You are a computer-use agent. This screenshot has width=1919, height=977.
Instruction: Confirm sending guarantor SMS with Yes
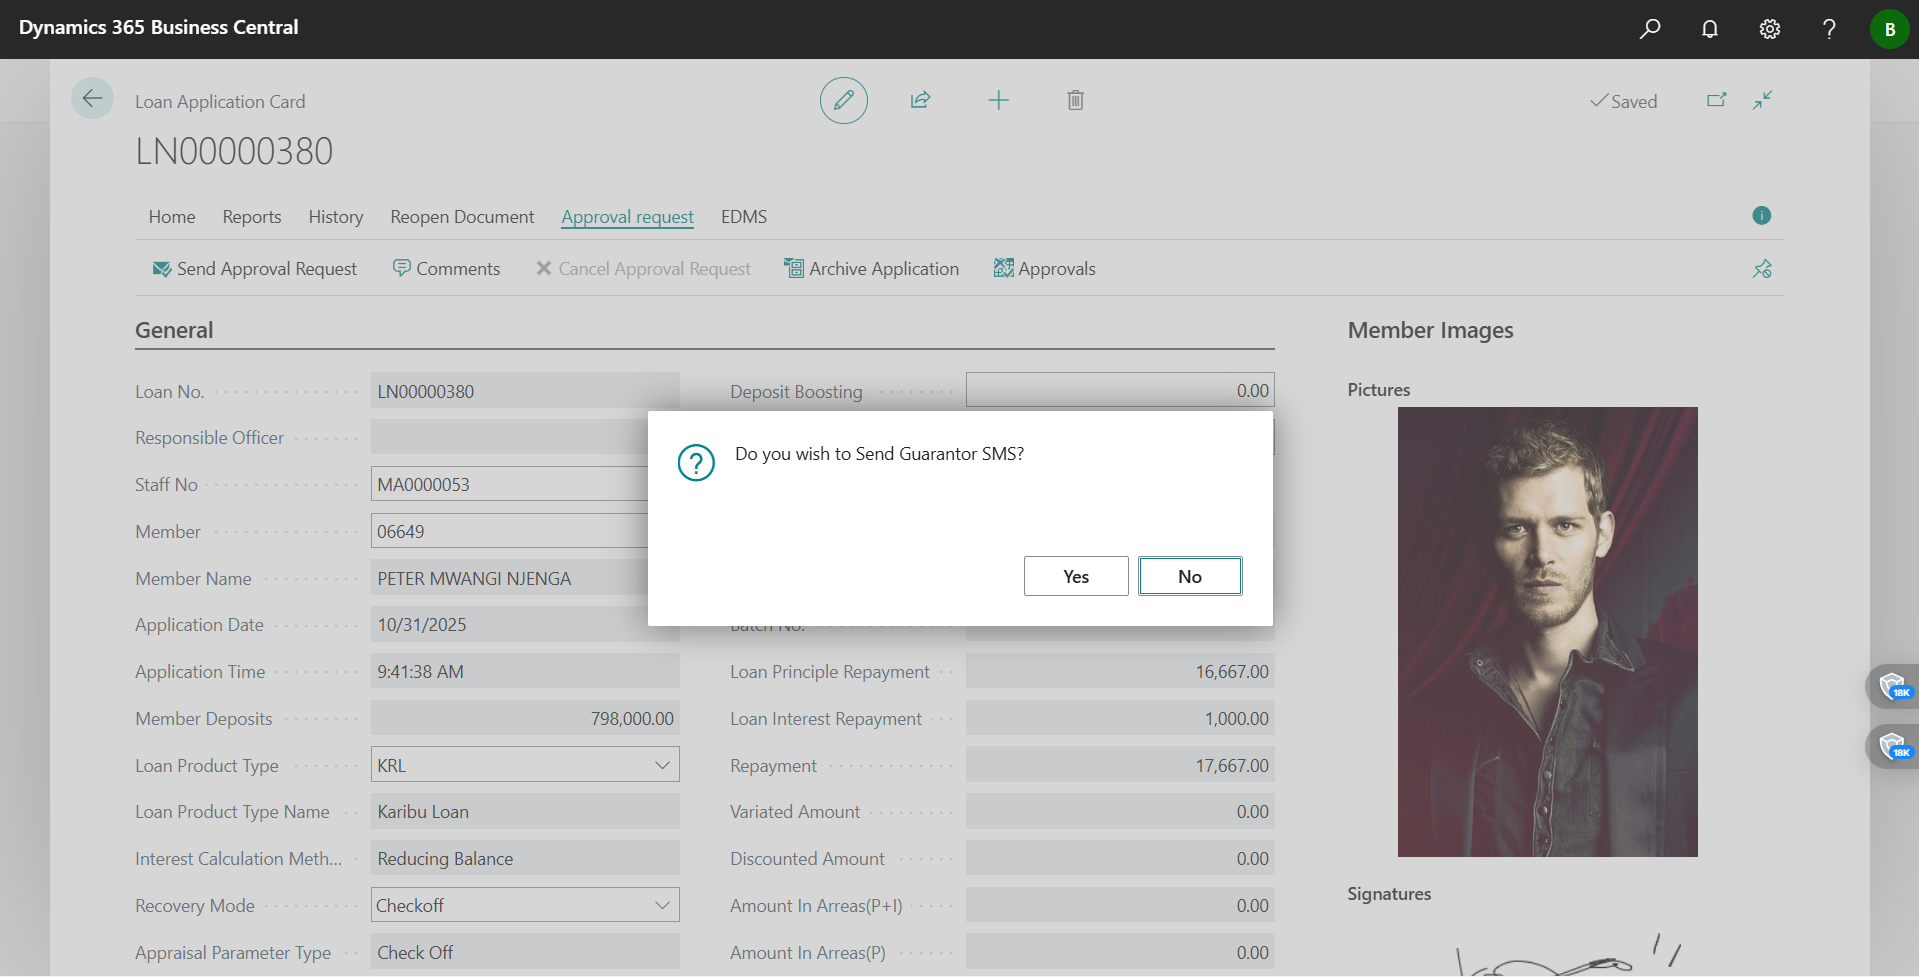[1075, 575]
